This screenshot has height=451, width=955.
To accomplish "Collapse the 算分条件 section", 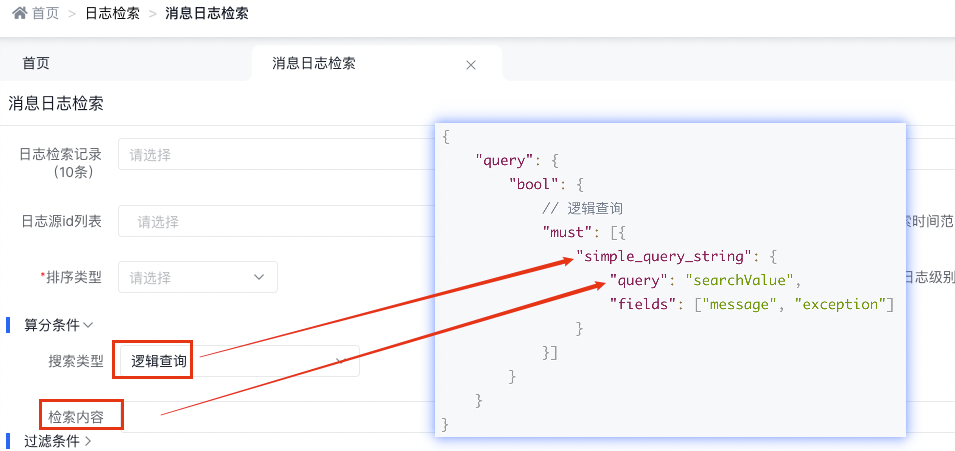I will (58, 325).
